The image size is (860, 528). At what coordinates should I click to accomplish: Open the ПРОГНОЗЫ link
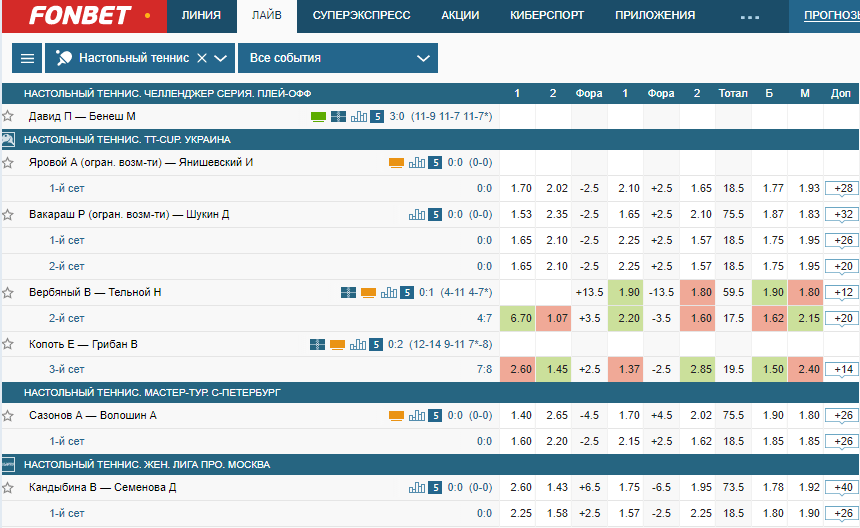pos(831,15)
